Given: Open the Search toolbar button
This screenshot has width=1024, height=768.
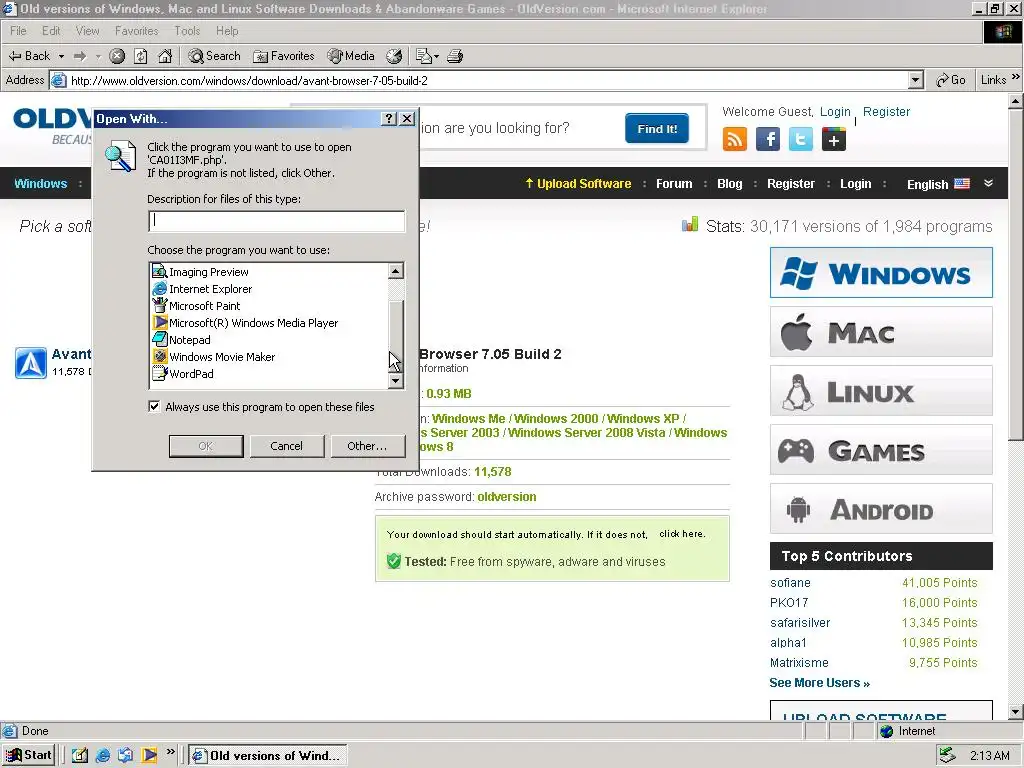Looking at the screenshot, I should [214, 56].
